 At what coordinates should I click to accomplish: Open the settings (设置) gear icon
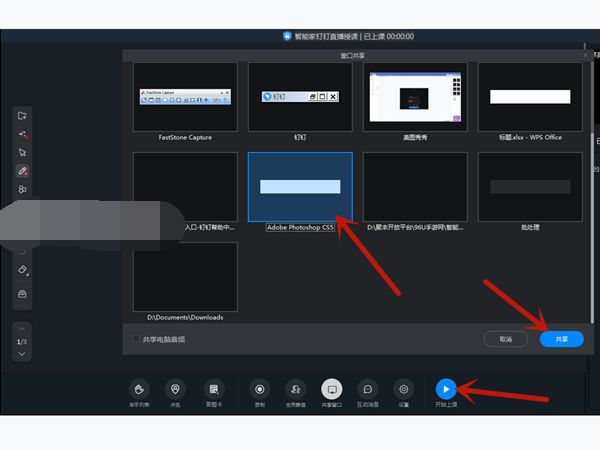click(x=403, y=389)
